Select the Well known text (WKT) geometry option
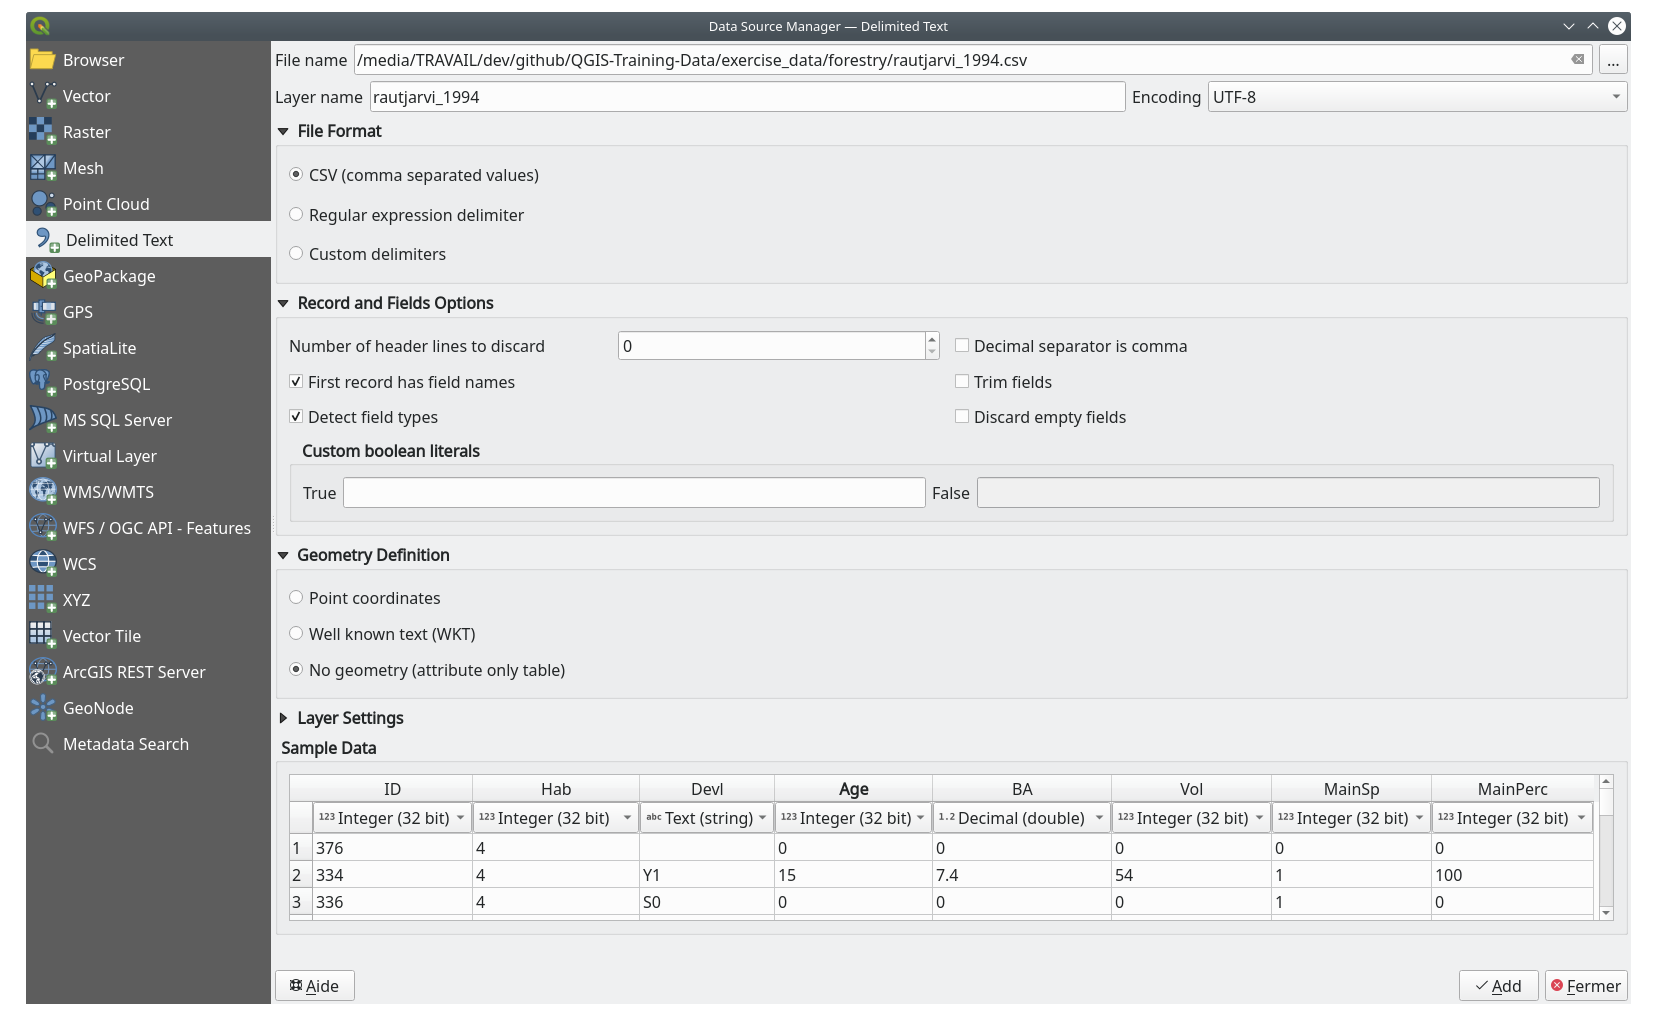Image resolution: width=1658 pixels, height=1030 pixels. click(296, 633)
